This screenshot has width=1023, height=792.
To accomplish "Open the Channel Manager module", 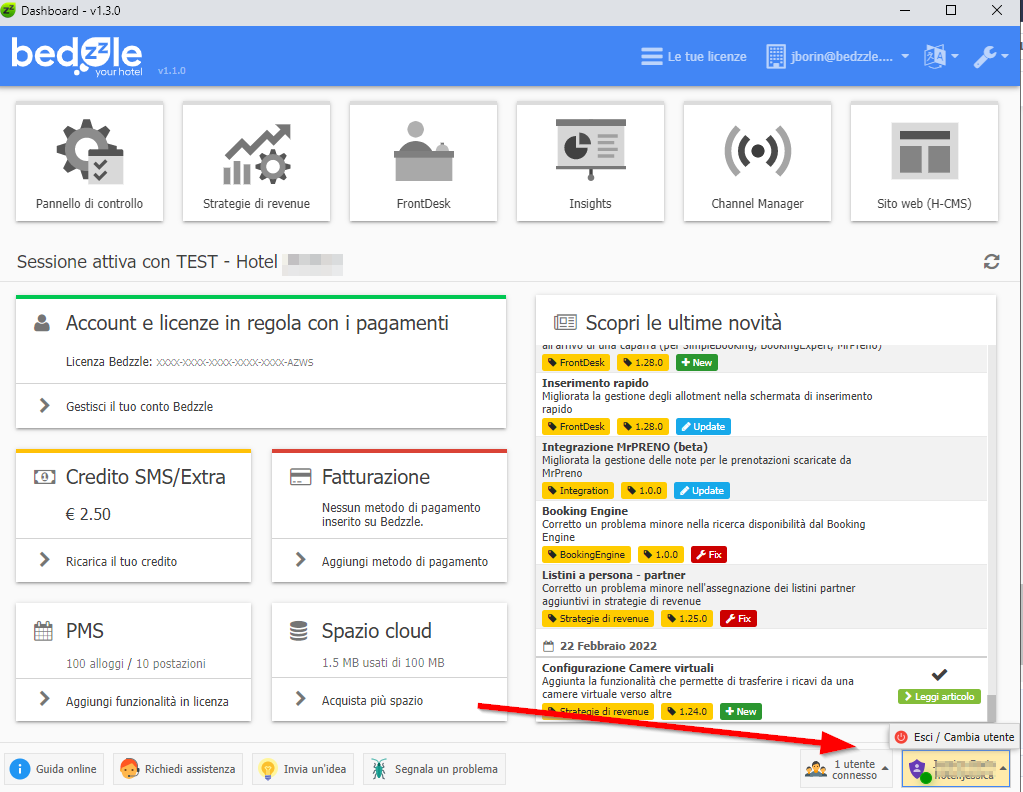I will 757,162.
